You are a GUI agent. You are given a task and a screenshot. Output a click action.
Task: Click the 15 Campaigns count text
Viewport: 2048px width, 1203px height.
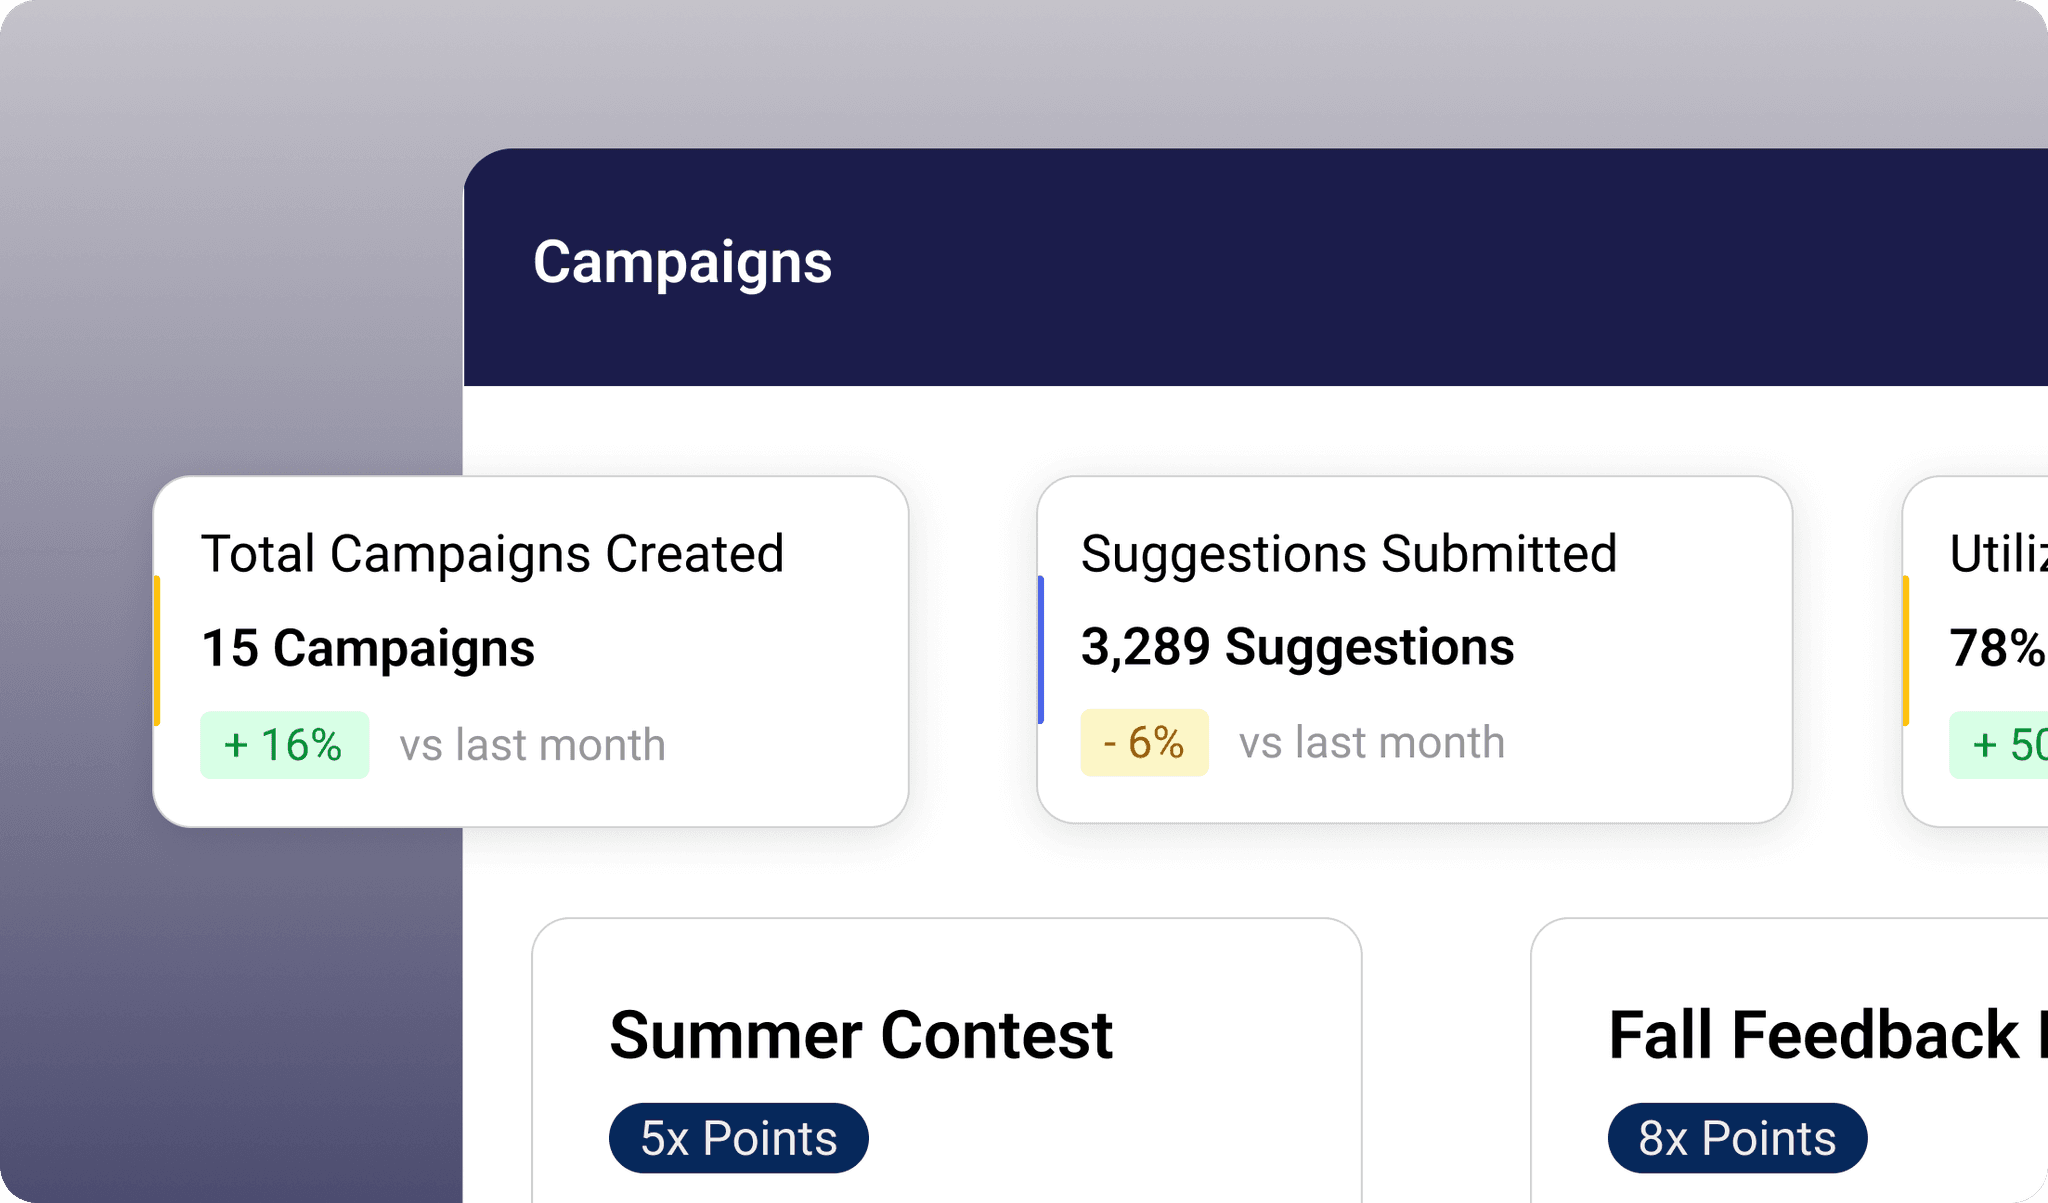pyautogui.click(x=368, y=648)
